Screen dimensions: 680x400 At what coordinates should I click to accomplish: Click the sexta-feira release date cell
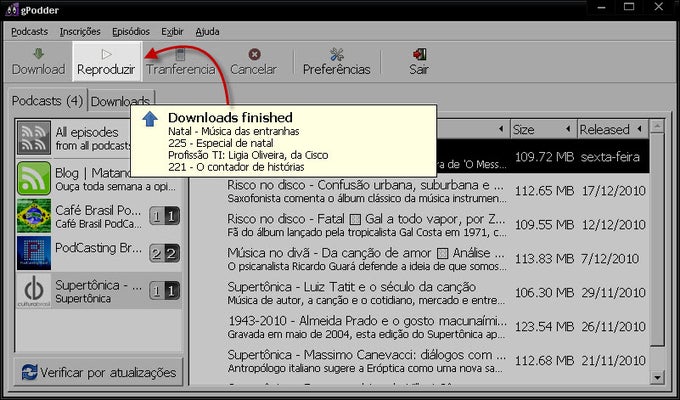pos(610,157)
